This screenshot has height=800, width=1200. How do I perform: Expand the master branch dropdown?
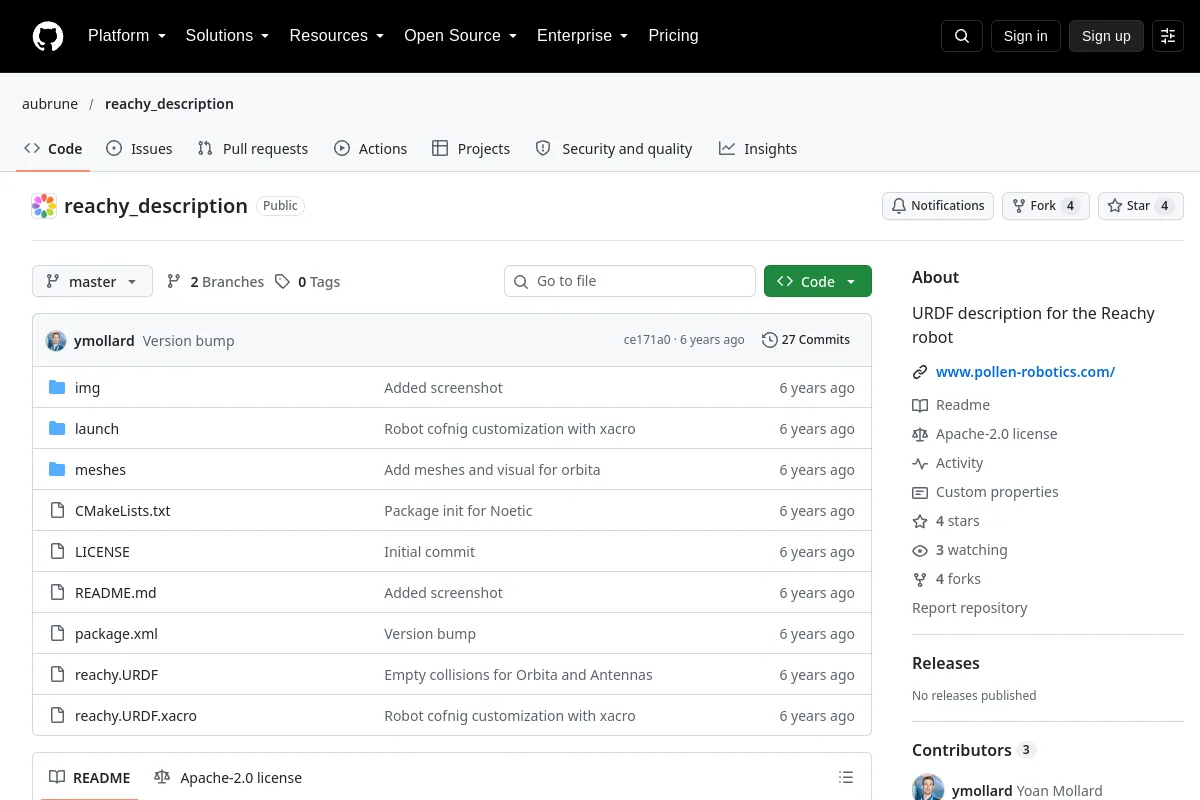coord(92,282)
